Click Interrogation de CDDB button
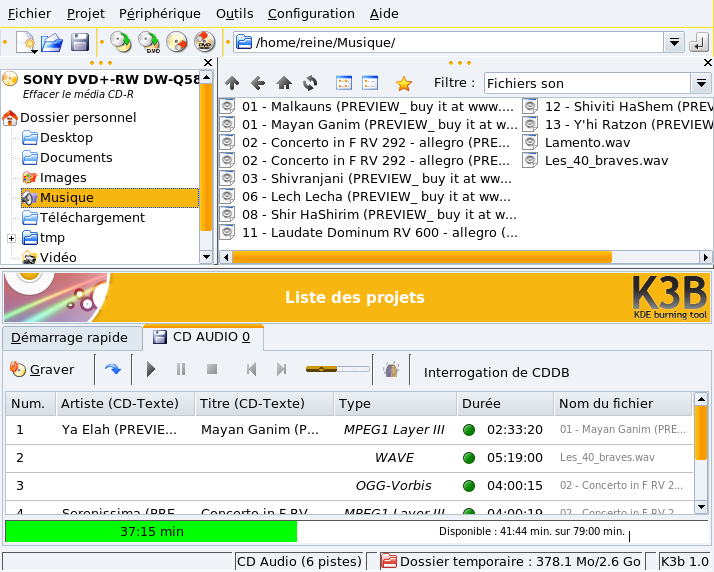 point(496,372)
